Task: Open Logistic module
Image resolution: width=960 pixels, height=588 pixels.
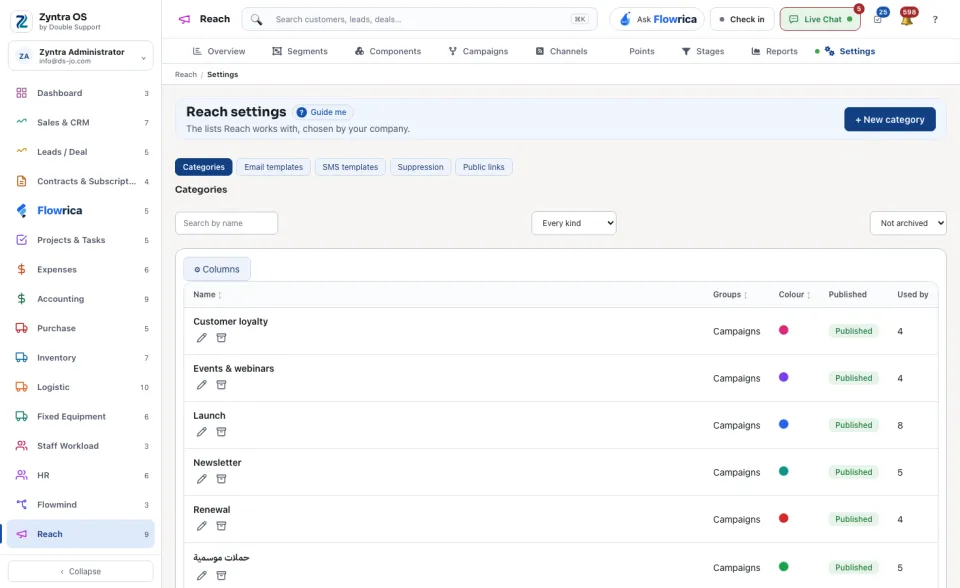Action: 81,387
